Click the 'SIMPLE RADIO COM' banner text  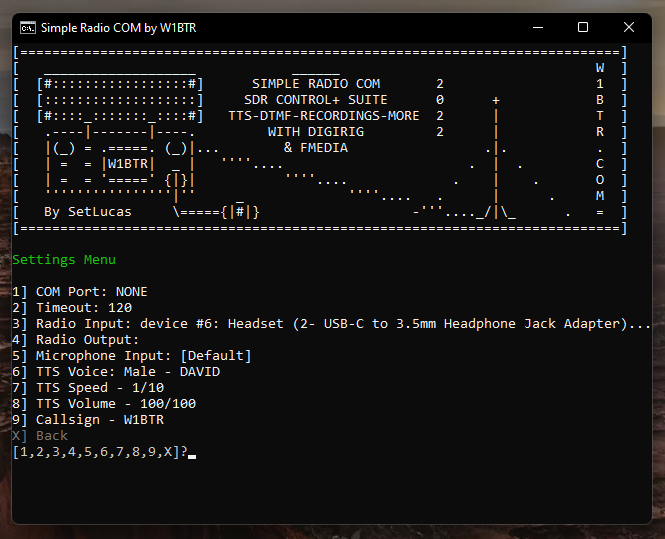pyautogui.click(x=316, y=84)
